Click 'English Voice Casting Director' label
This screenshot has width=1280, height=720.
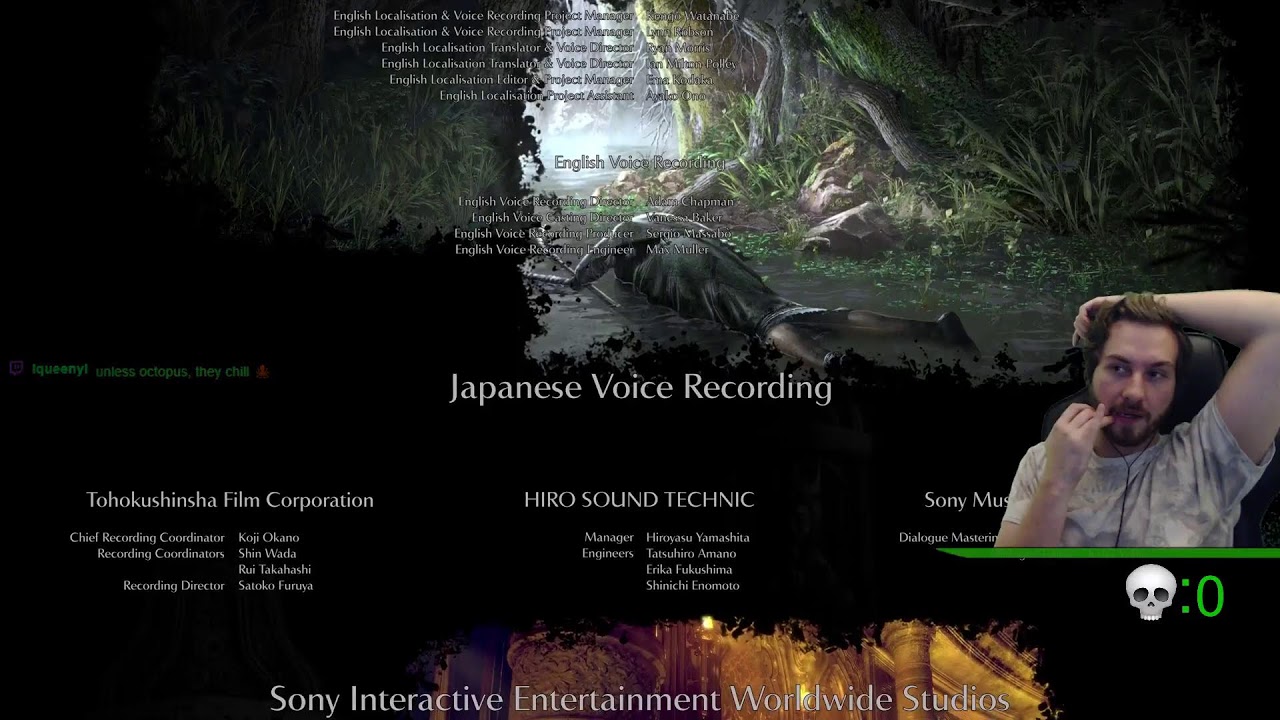click(x=553, y=218)
